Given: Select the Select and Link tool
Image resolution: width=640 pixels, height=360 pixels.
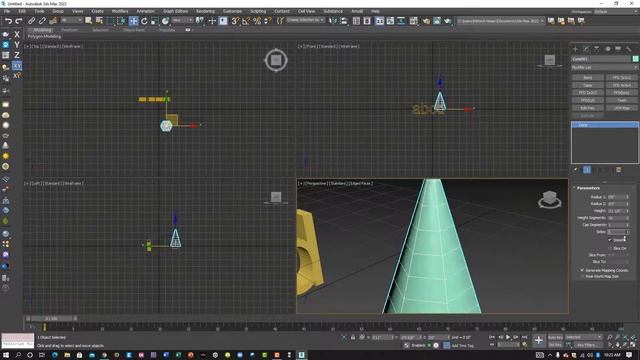Looking at the screenshot, I should coord(31,21).
